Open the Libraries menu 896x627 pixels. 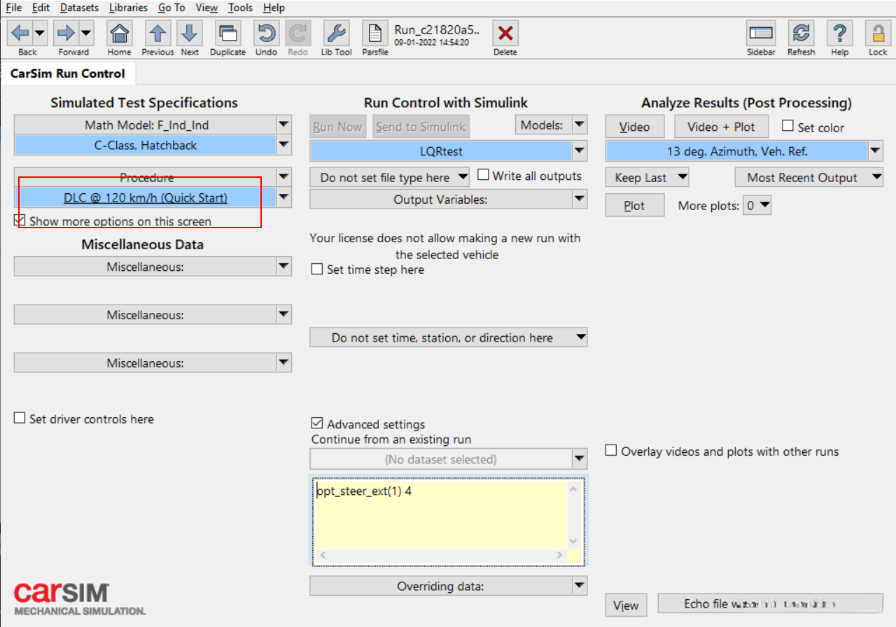point(128,7)
